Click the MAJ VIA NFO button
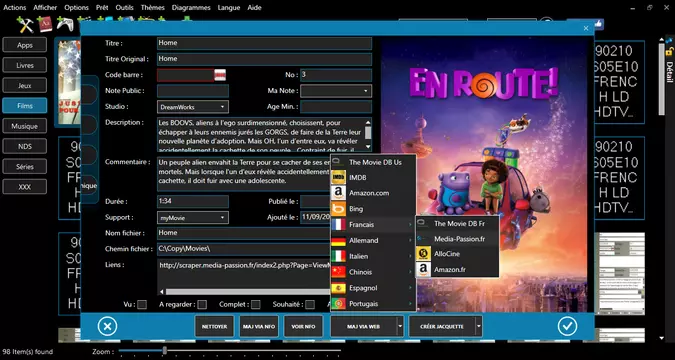This screenshot has height=360, width=675. (x=259, y=326)
